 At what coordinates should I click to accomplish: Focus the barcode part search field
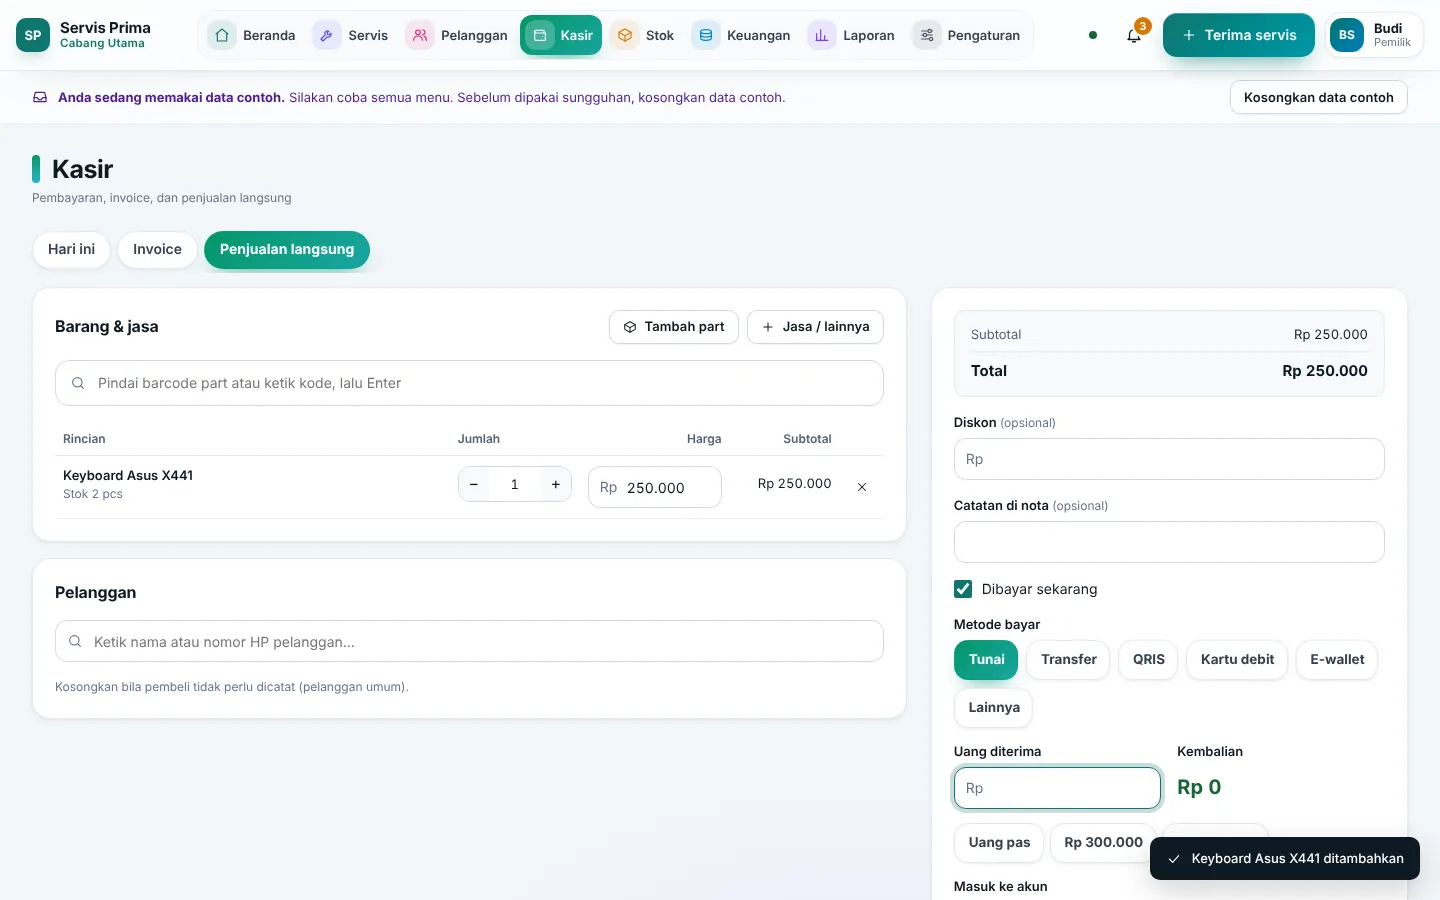(x=469, y=383)
